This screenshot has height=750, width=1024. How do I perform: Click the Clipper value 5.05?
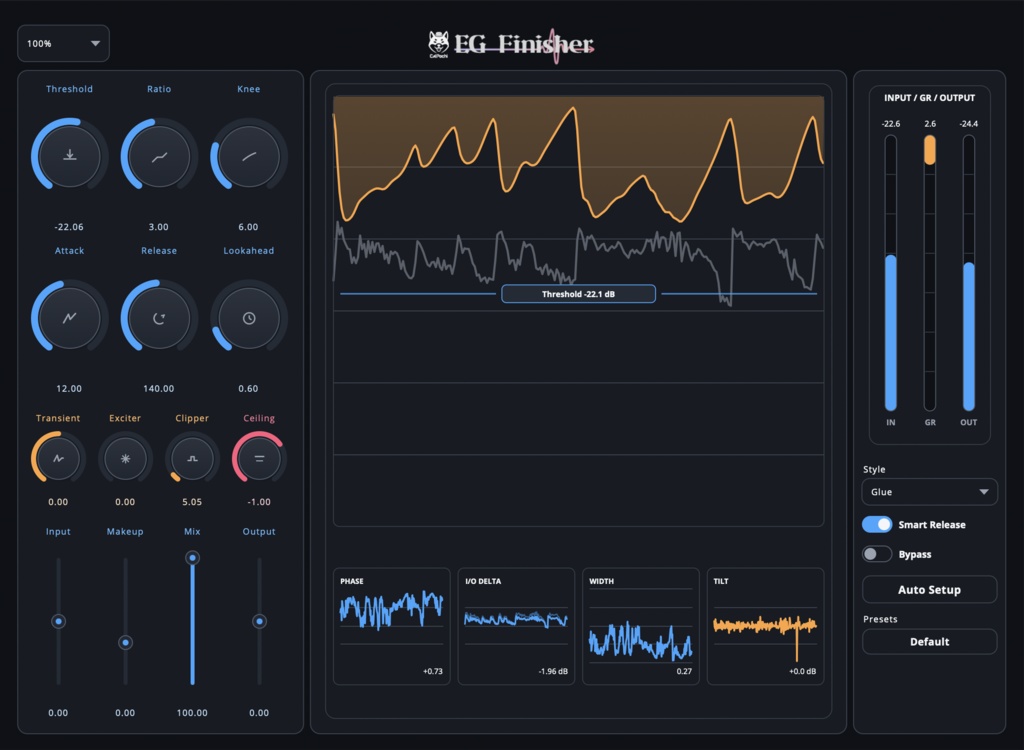point(192,502)
